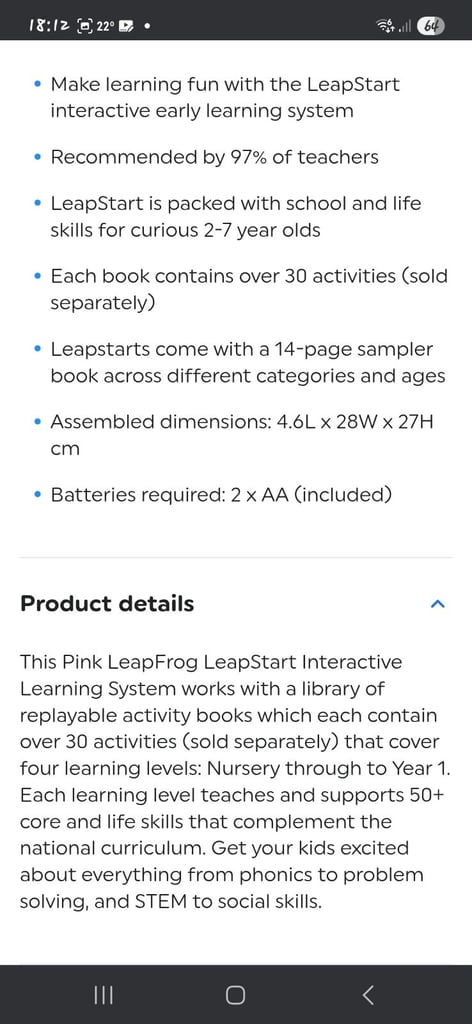
Task: Tap the 22° weather notification
Action: (x=105, y=26)
